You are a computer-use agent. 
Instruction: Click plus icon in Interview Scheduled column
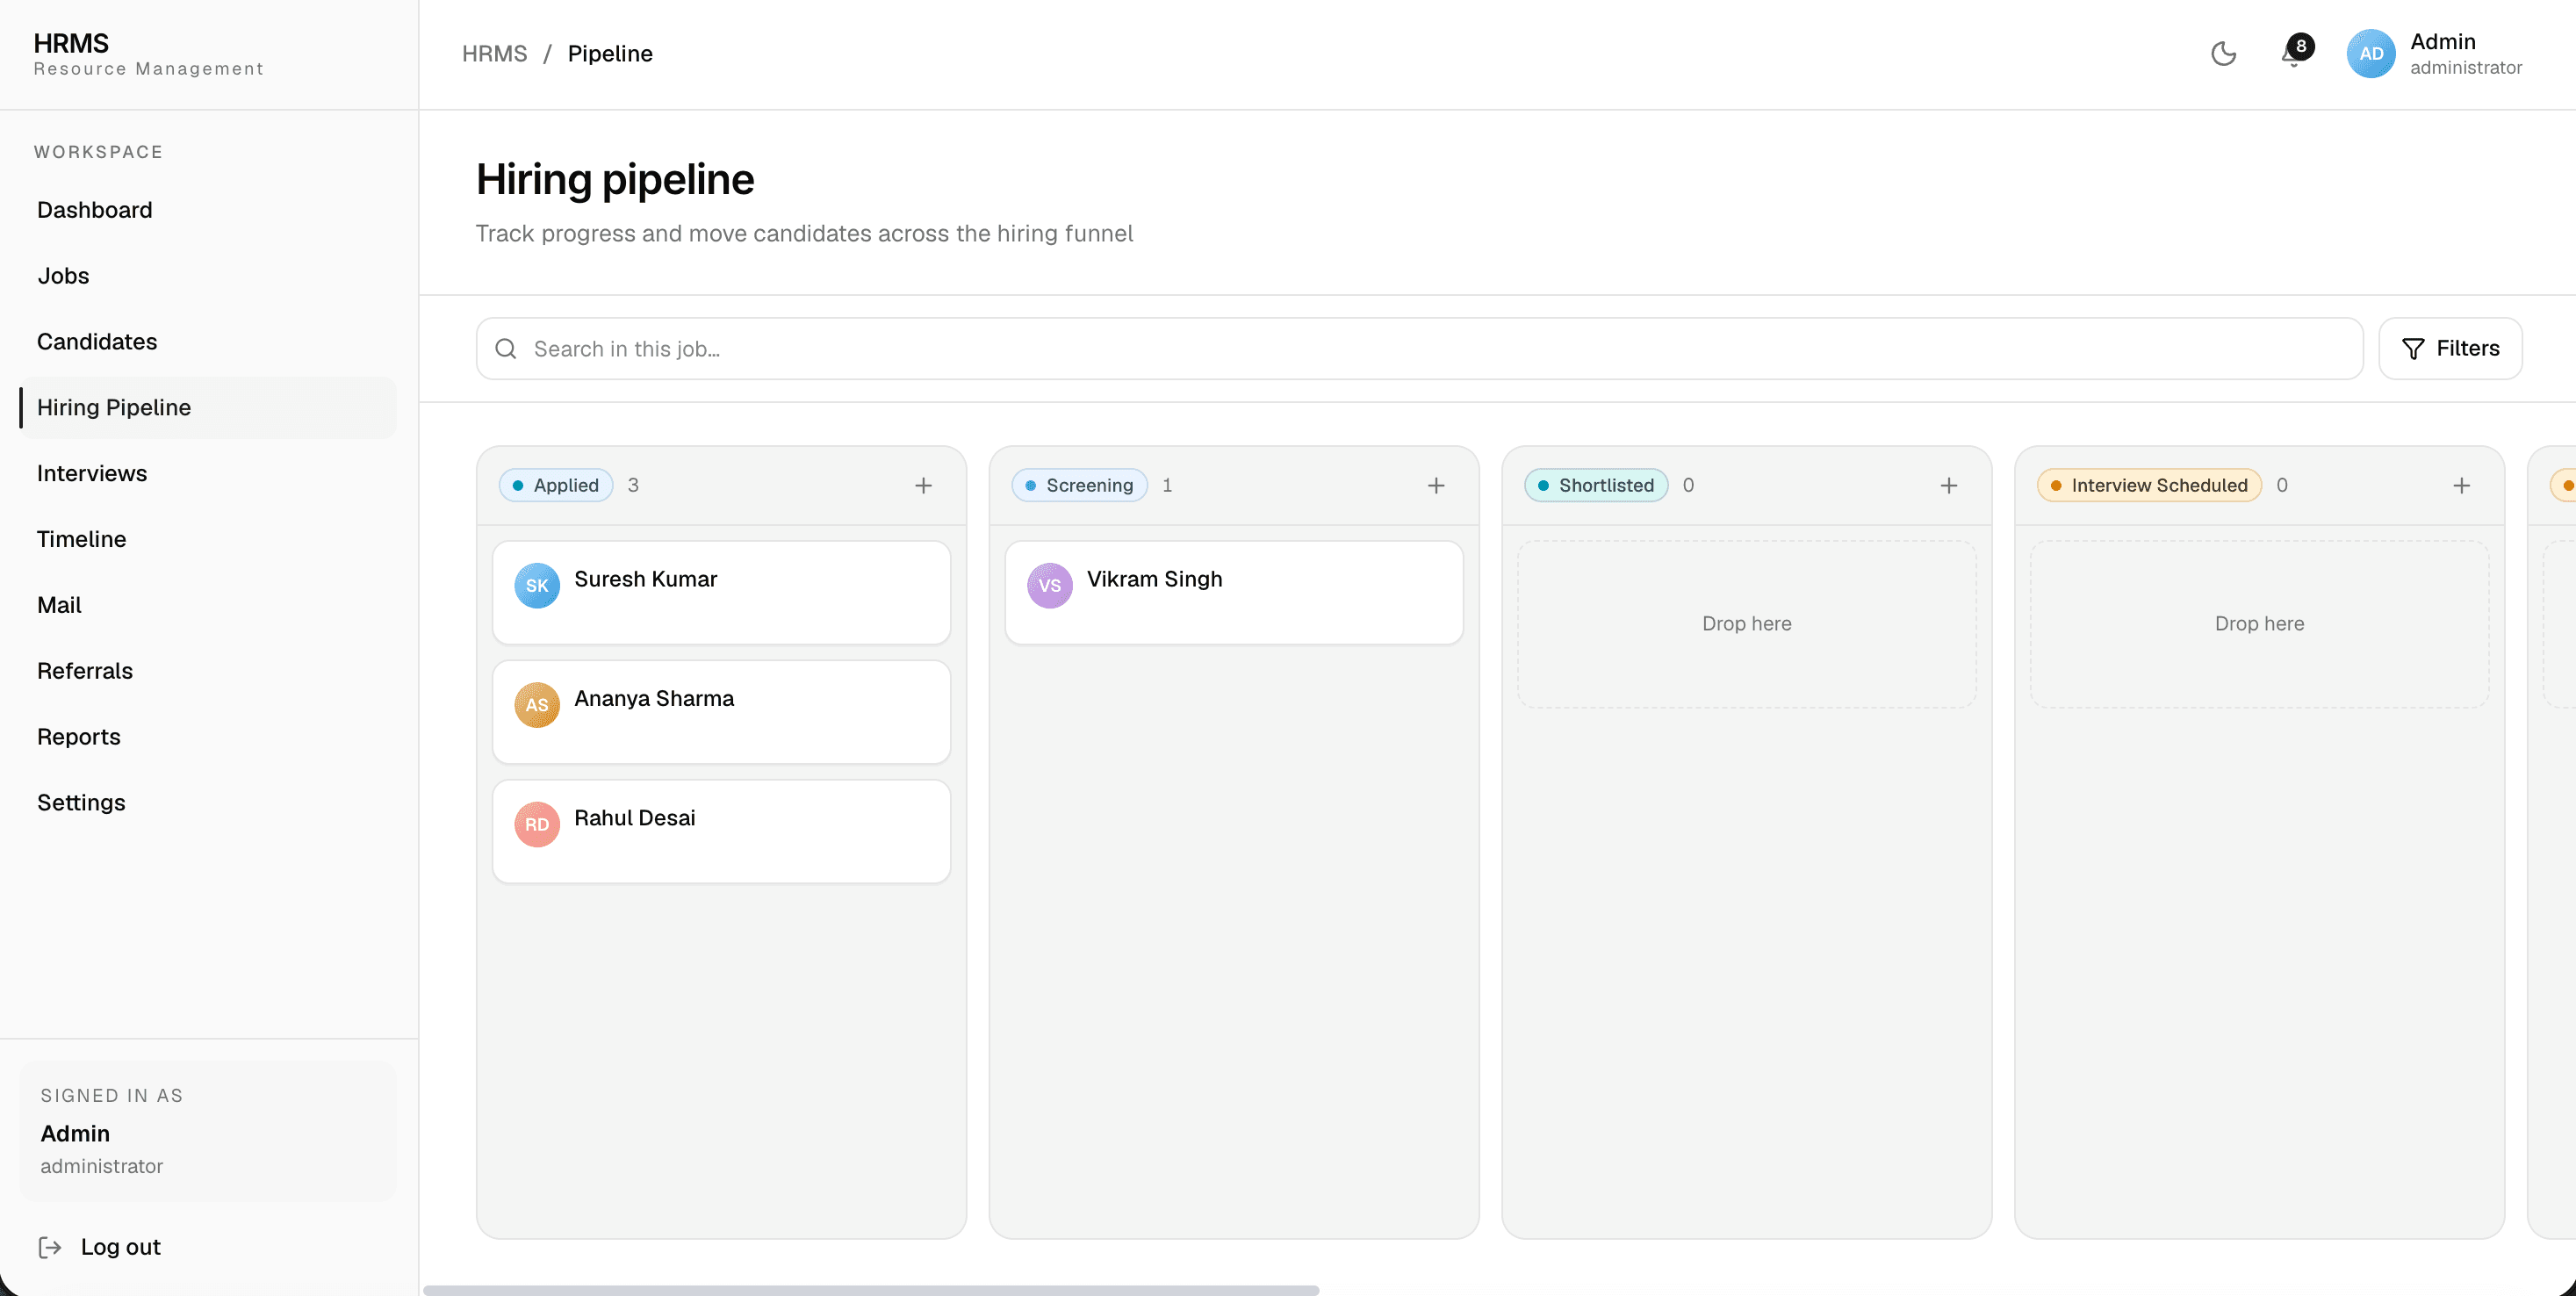coord(2462,486)
